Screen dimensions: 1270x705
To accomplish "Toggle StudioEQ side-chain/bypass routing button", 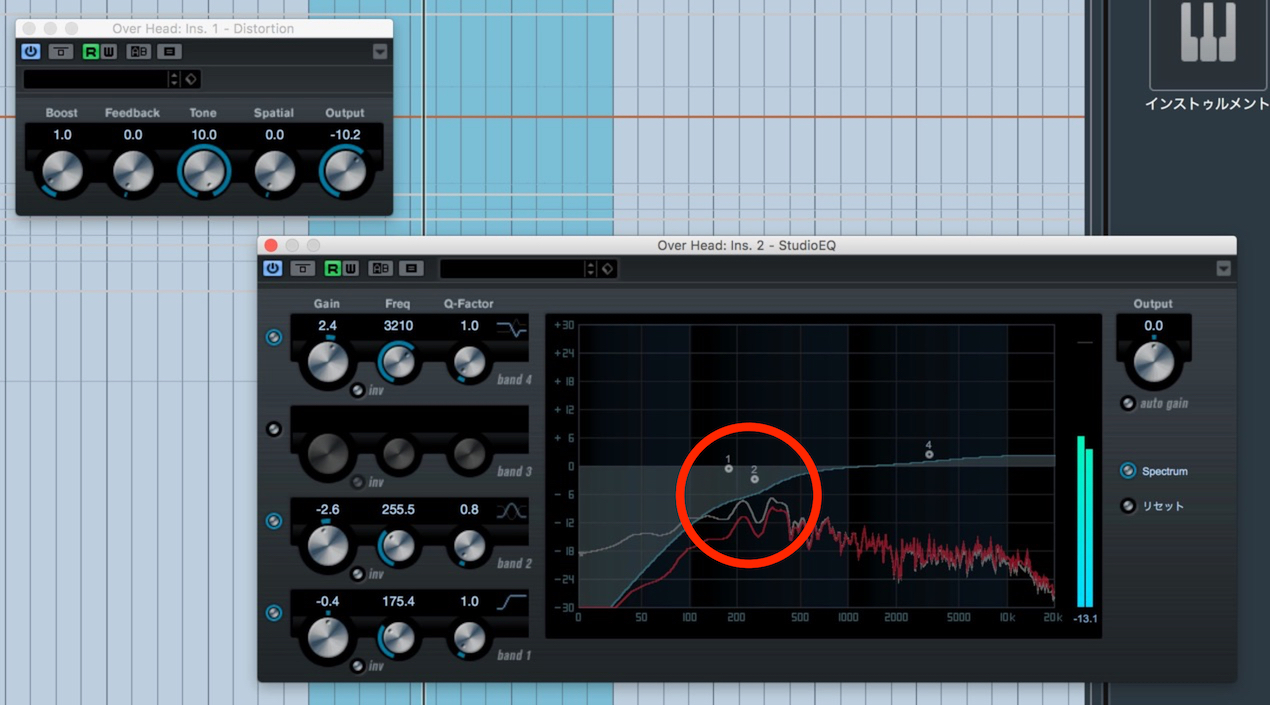I will 303,268.
